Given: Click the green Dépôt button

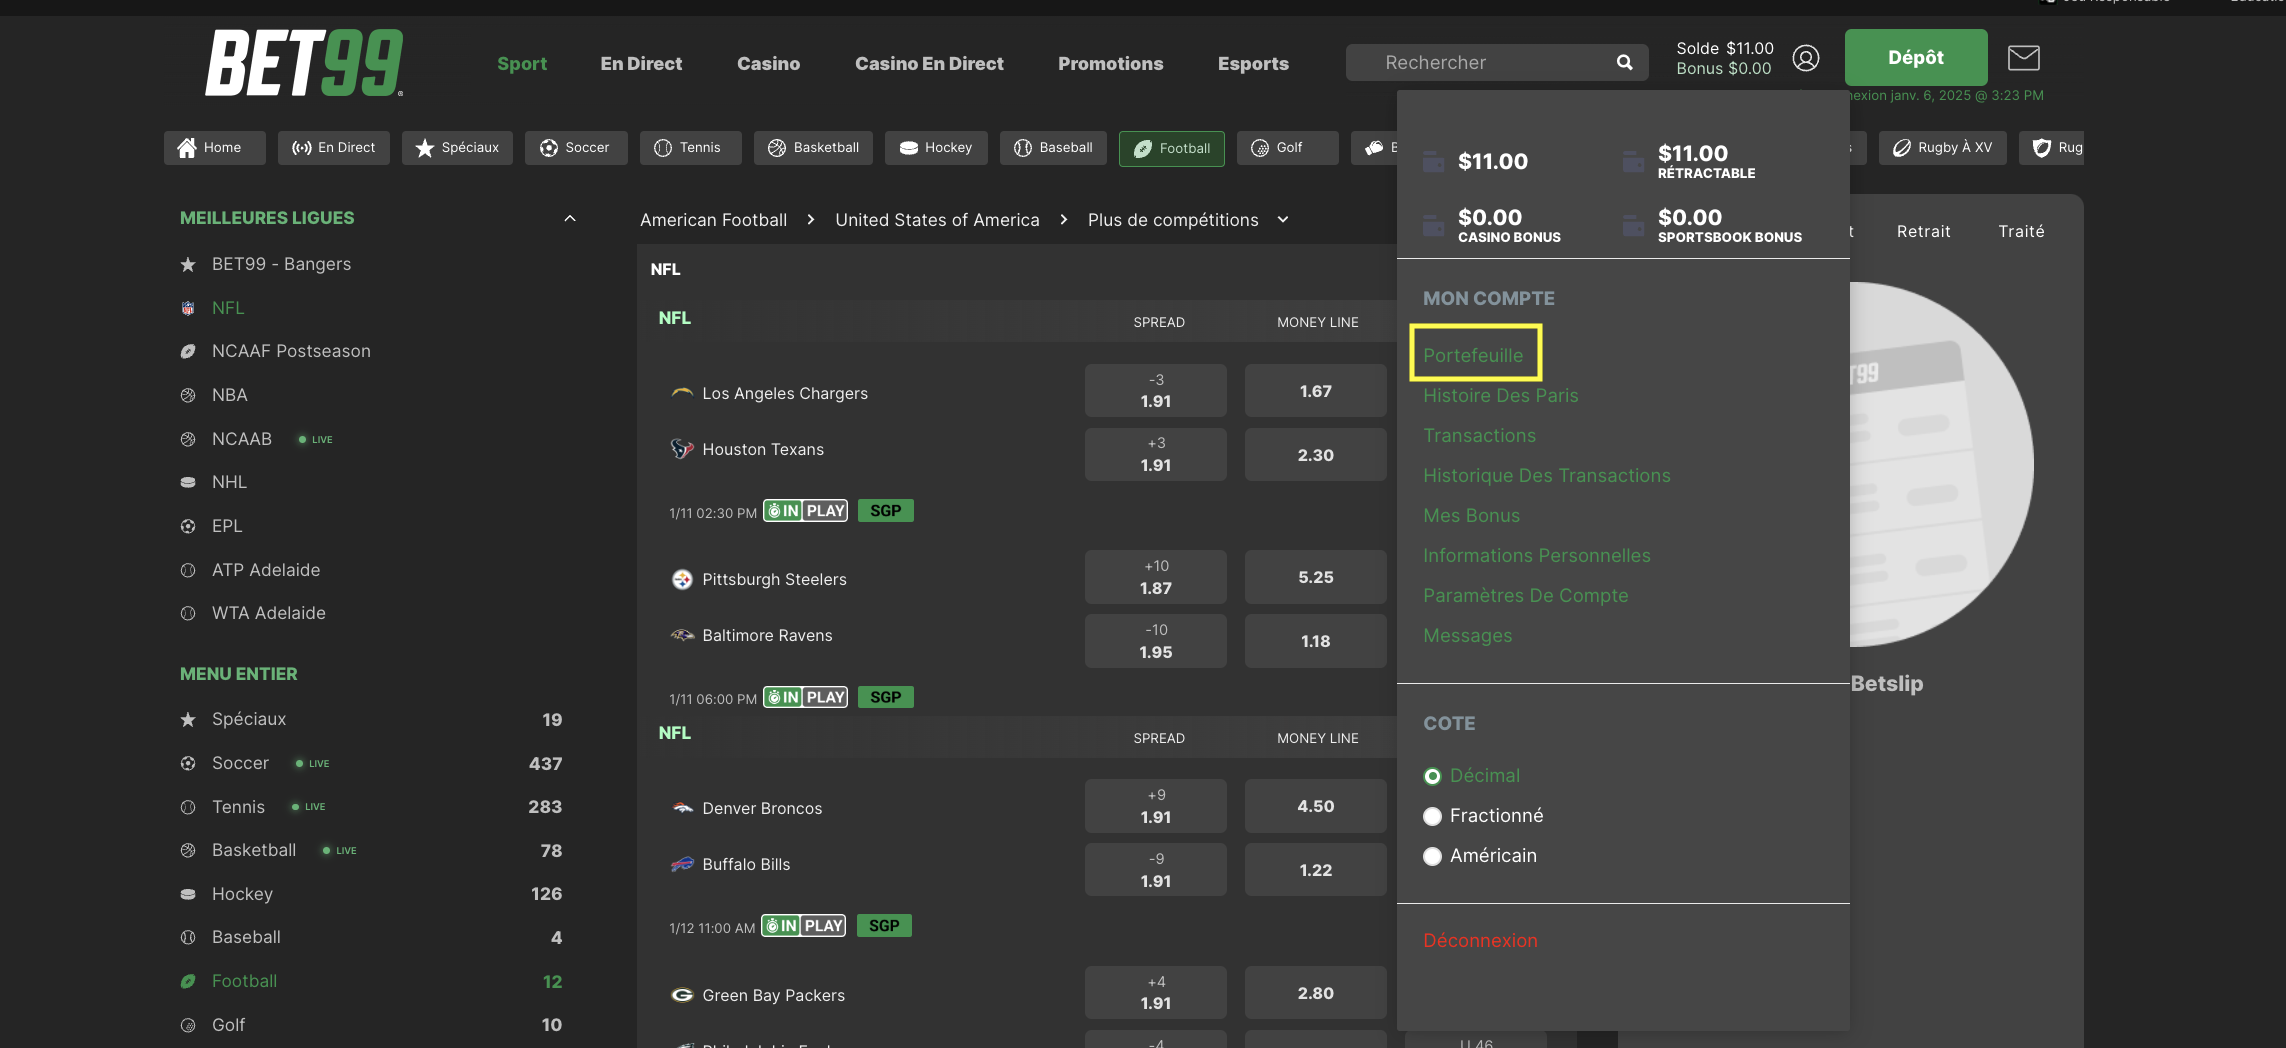Looking at the screenshot, I should click(1915, 57).
